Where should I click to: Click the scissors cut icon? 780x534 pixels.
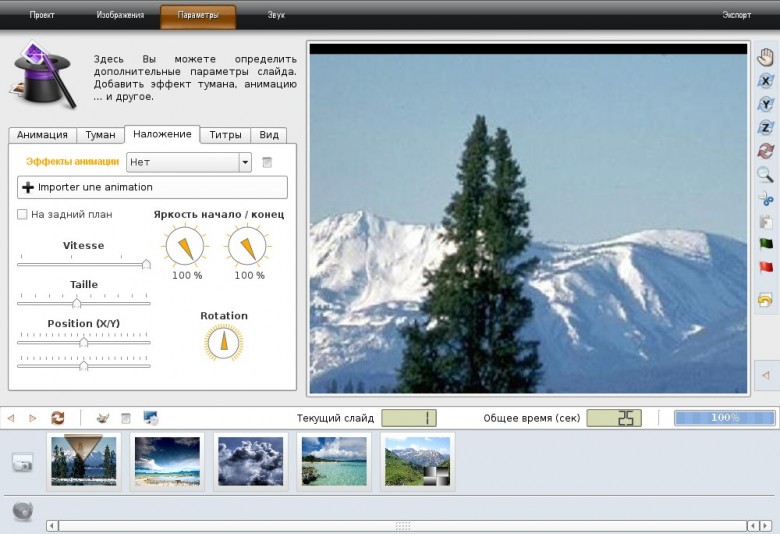pyautogui.click(x=766, y=198)
